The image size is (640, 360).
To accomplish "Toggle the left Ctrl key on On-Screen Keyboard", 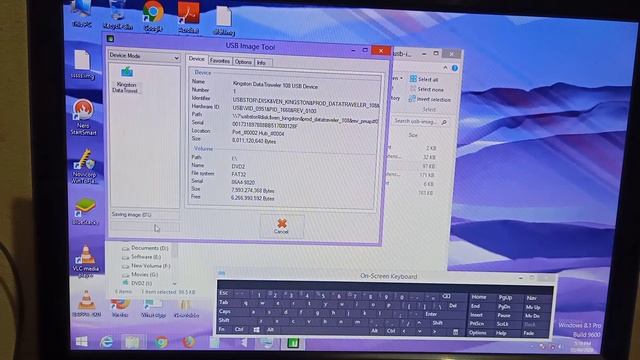I will 240,329.
